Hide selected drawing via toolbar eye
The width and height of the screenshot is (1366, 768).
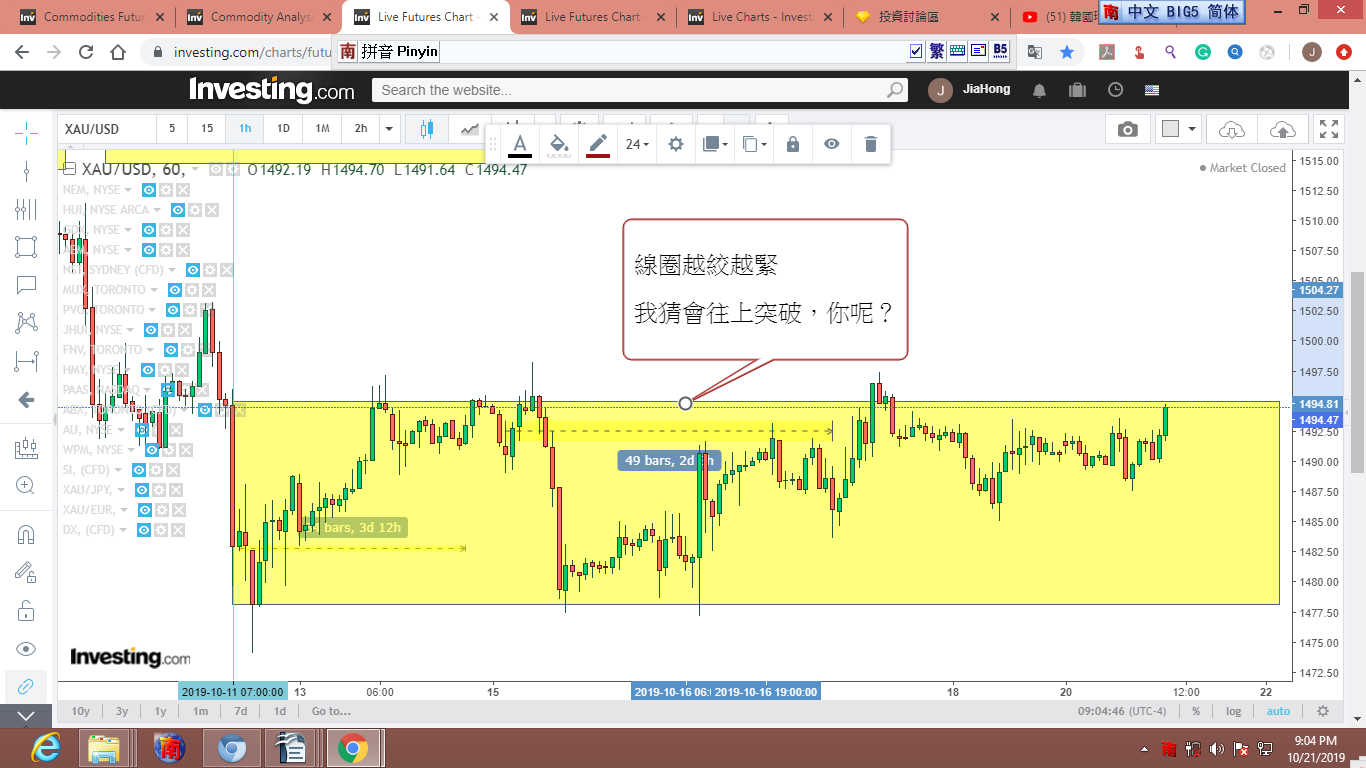[x=831, y=145]
